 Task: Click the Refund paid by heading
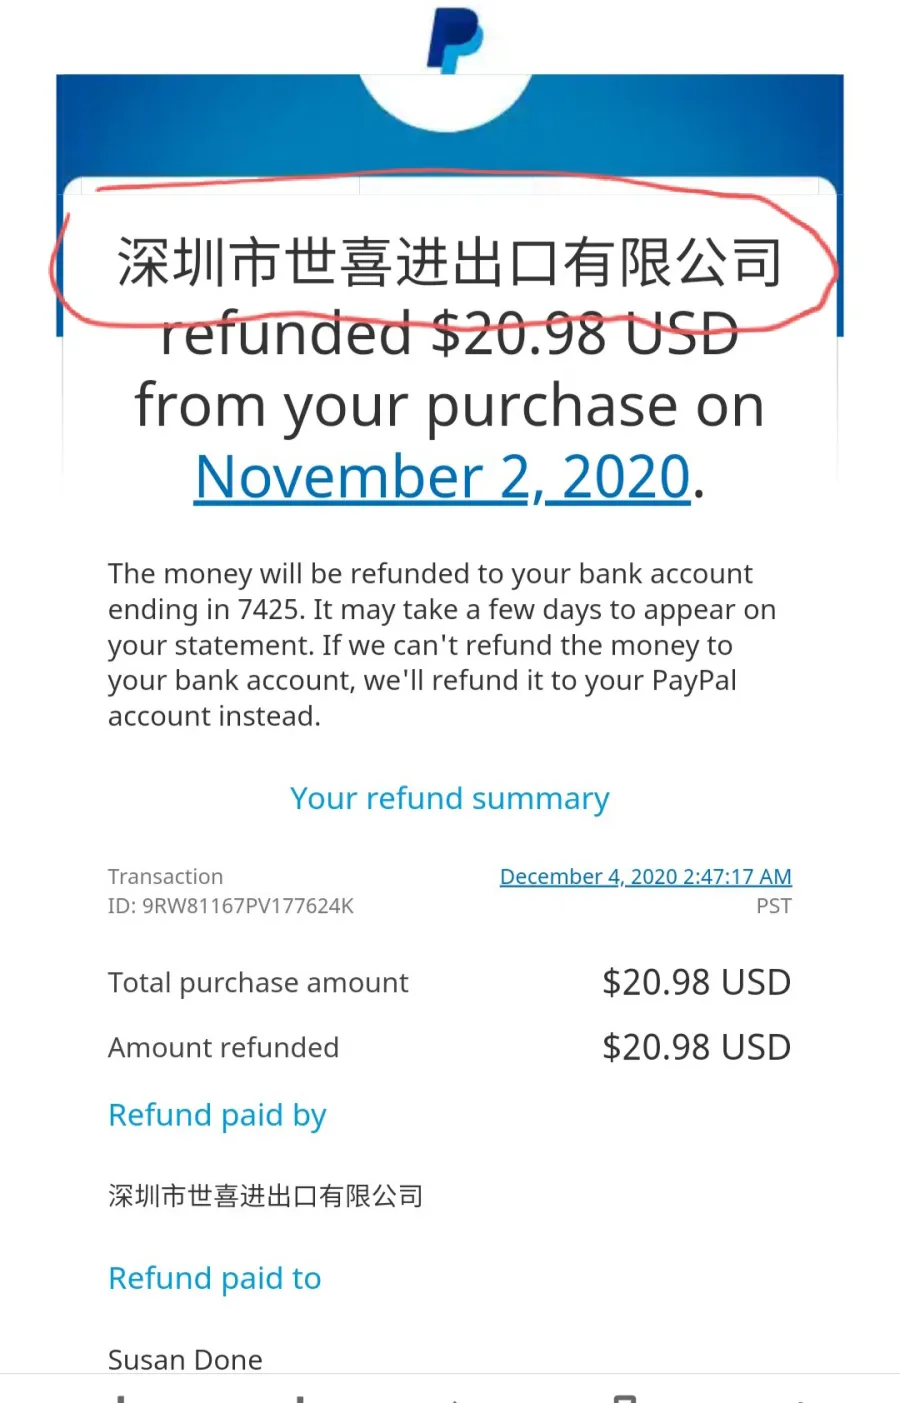pos(217,1115)
